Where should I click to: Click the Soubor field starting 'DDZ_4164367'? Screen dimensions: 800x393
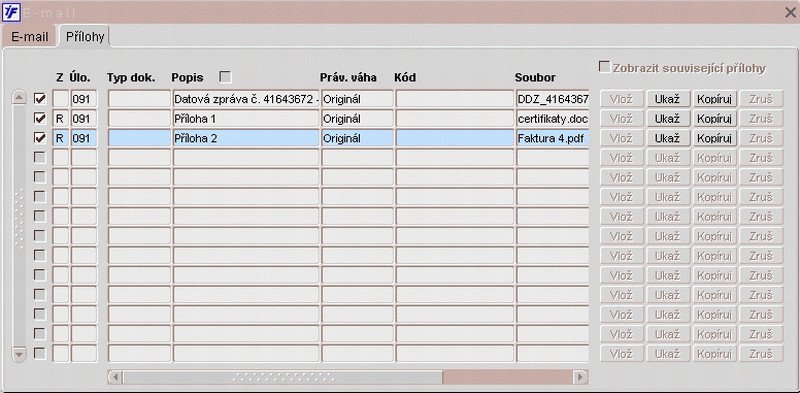coord(553,99)
